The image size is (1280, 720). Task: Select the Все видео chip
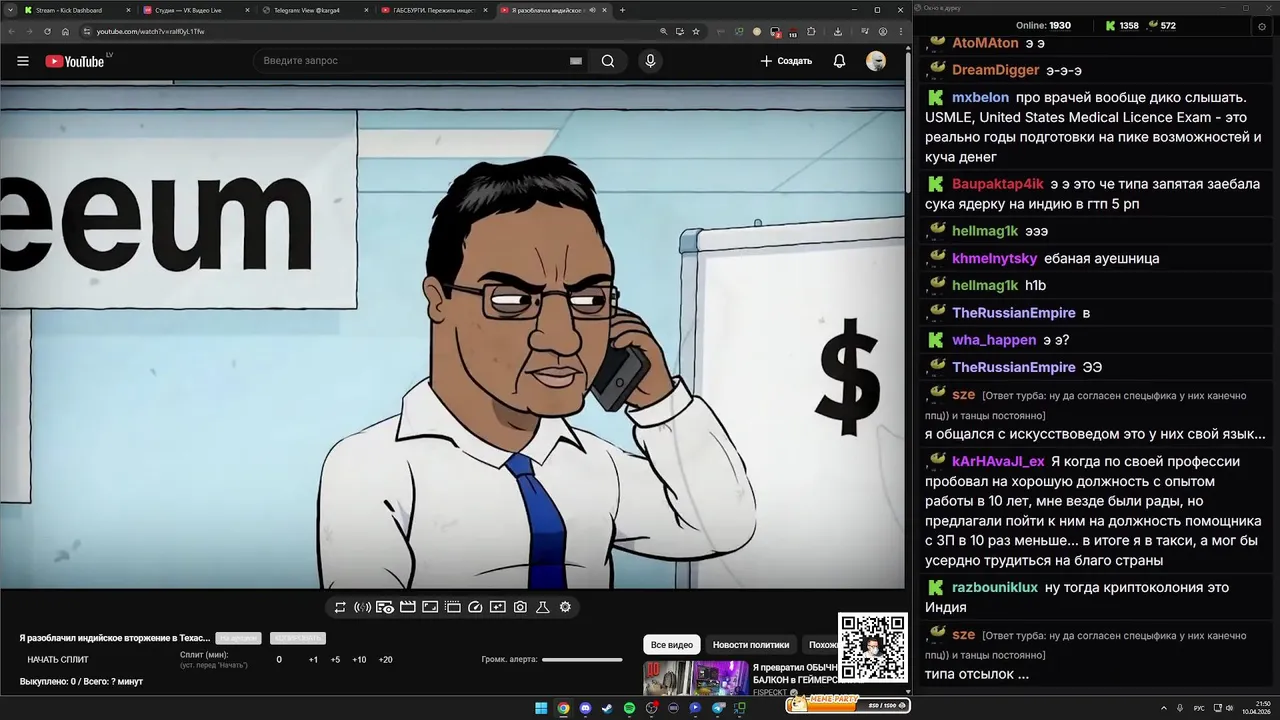(x=672, y=645)
